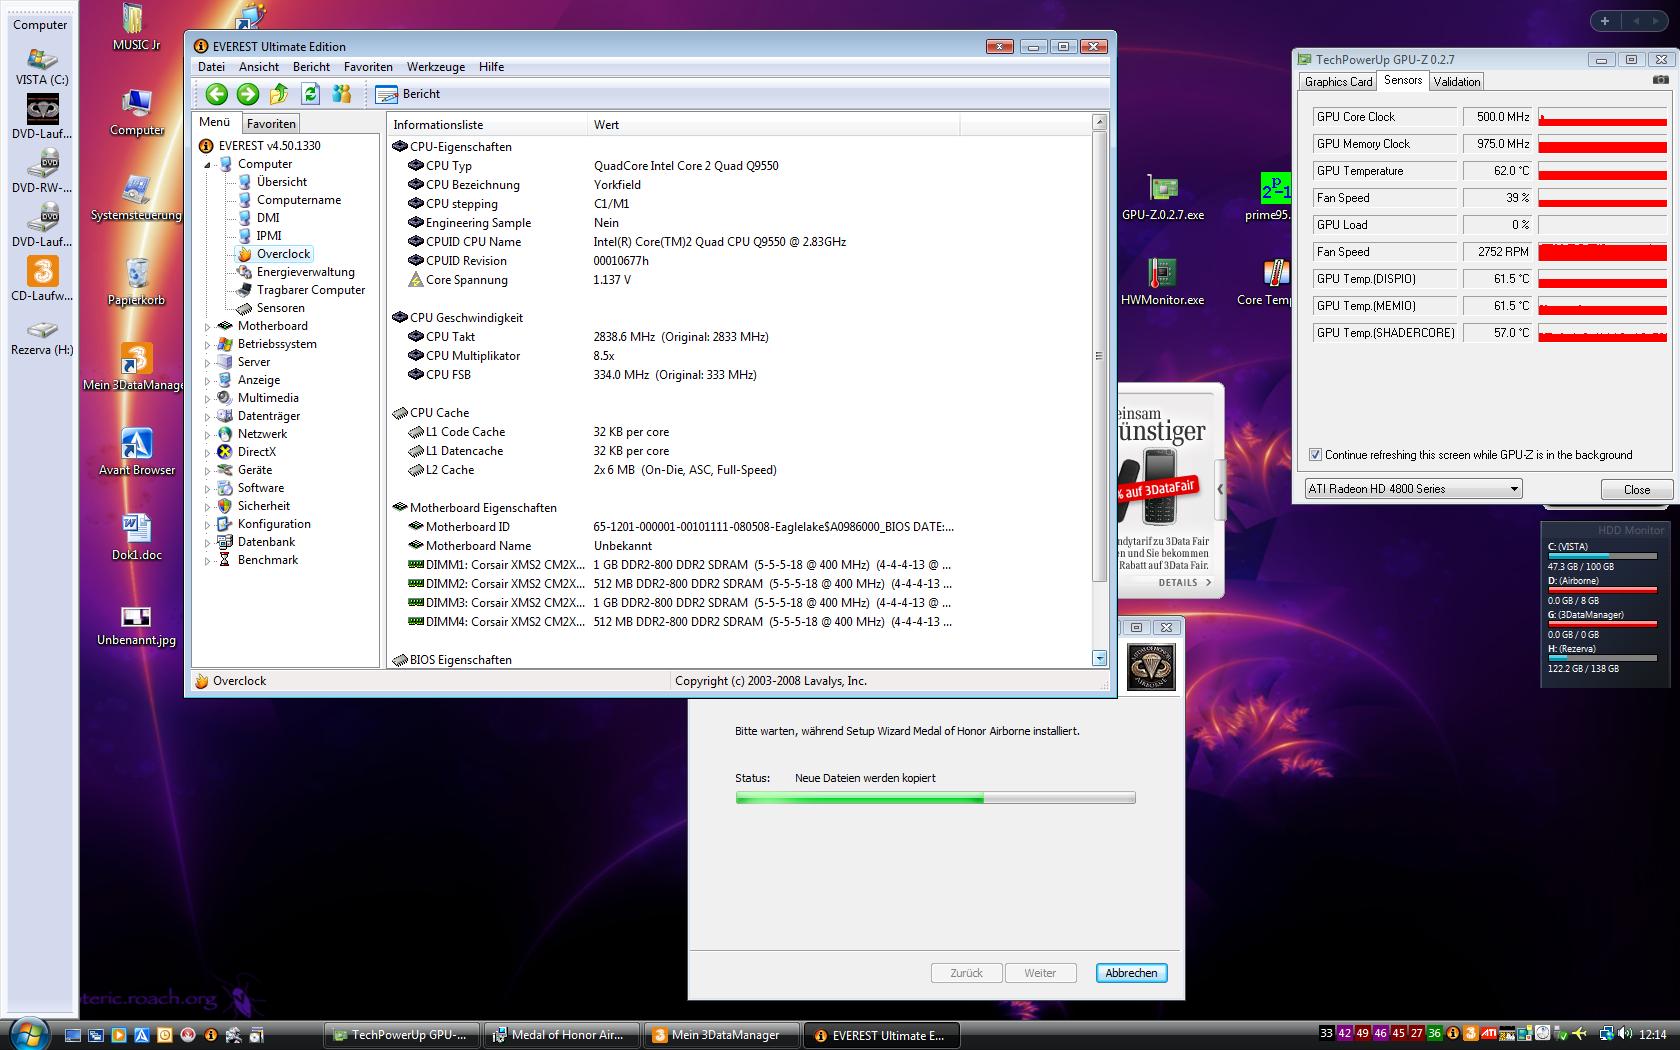
Task: Click the green Forward arrow in EVEREST toolbar
Action: (x=248, y=94)
